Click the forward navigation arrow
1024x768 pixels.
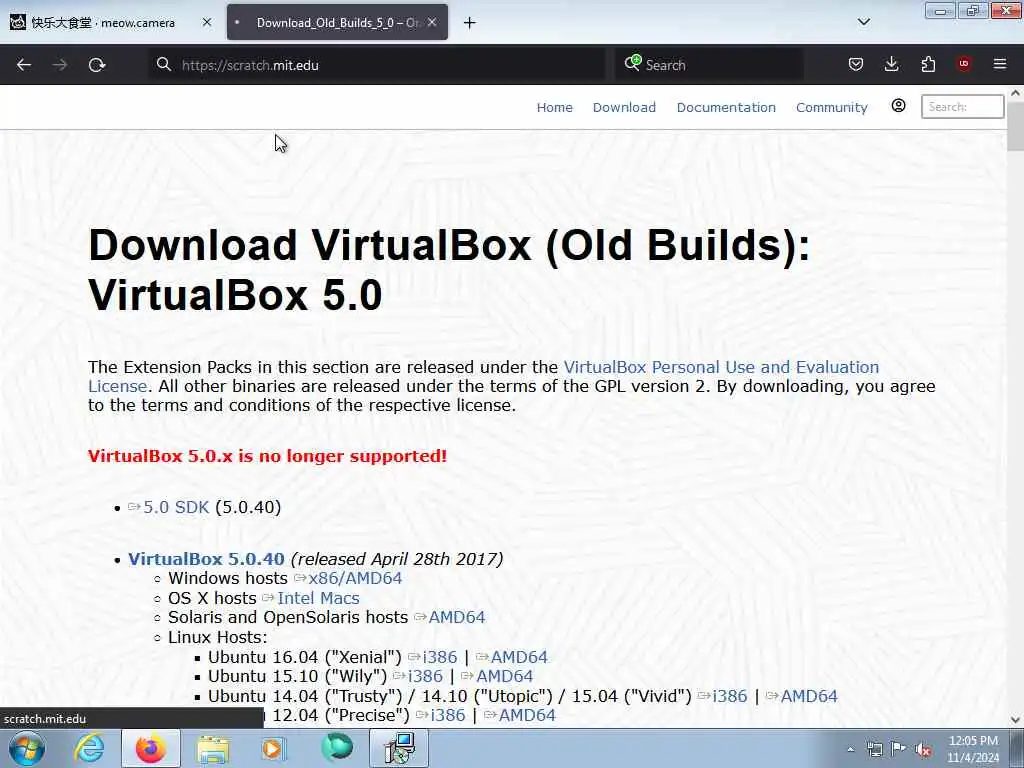pyautogui.click(x=60, y=65)
